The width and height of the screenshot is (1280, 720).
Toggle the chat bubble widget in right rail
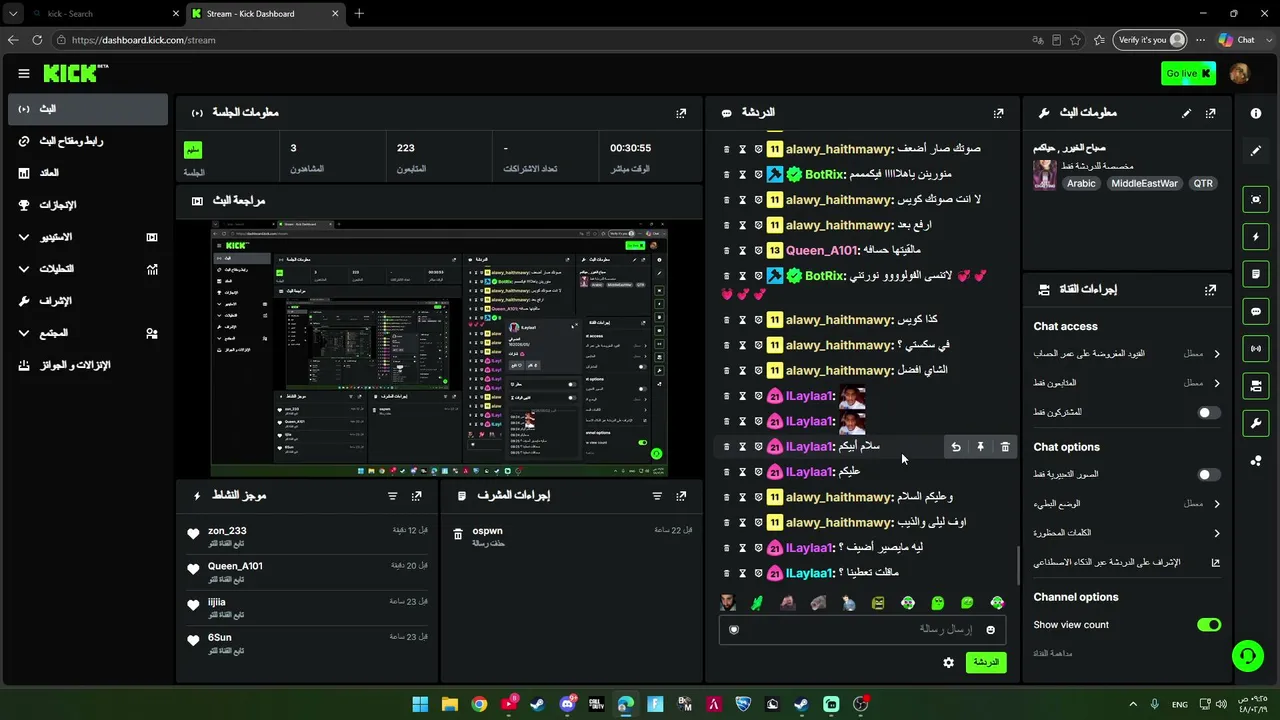(x=1256, y=311)
